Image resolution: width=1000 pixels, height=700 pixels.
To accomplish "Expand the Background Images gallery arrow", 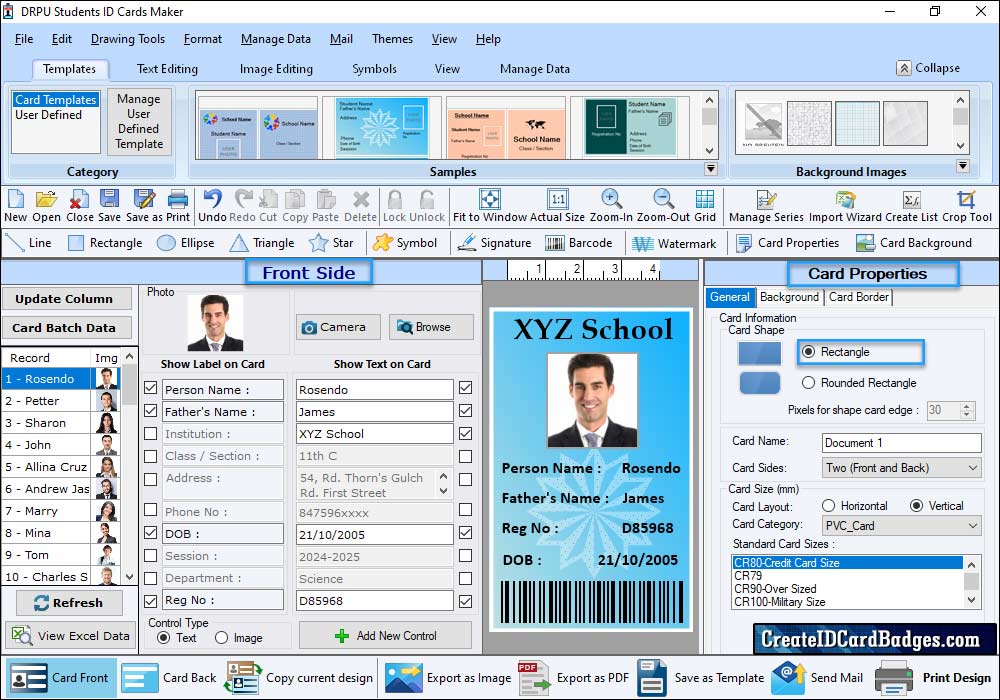I will 963,166.
